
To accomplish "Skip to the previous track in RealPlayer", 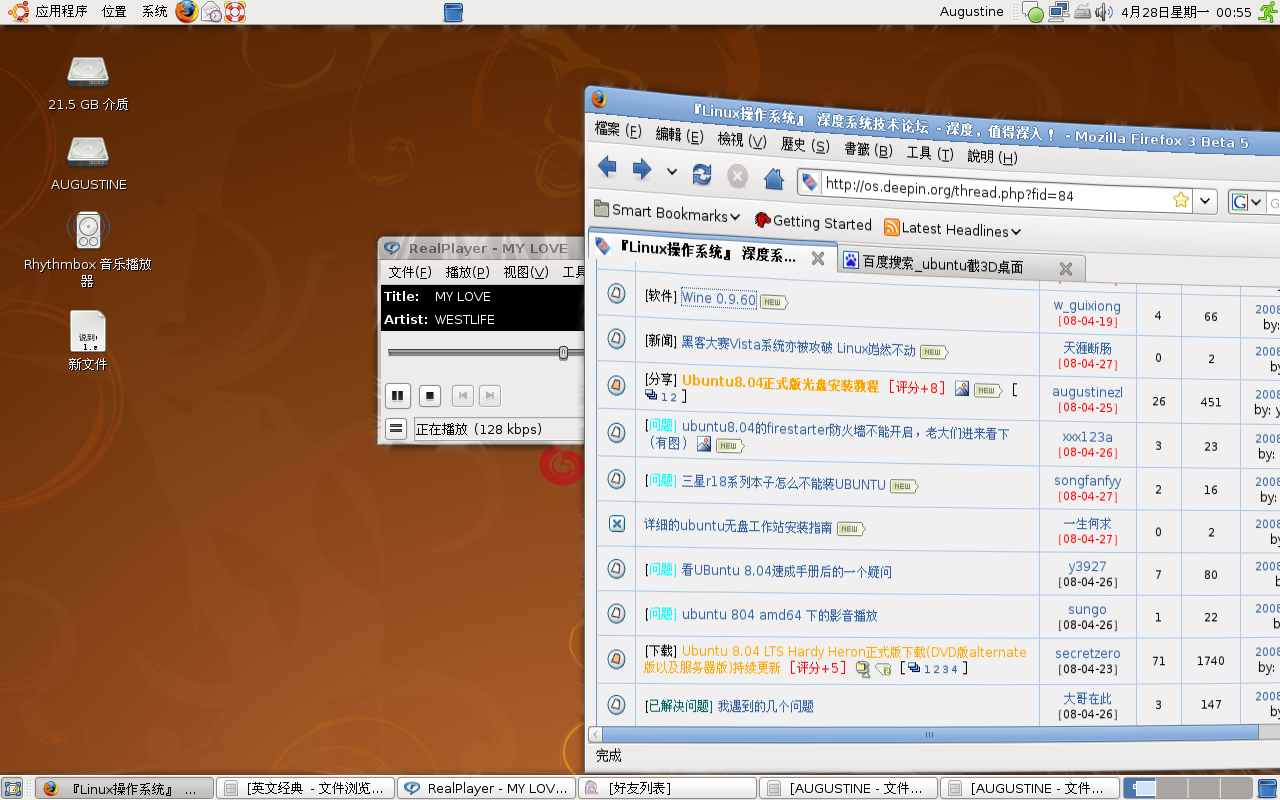I will (x=463, y=396).
